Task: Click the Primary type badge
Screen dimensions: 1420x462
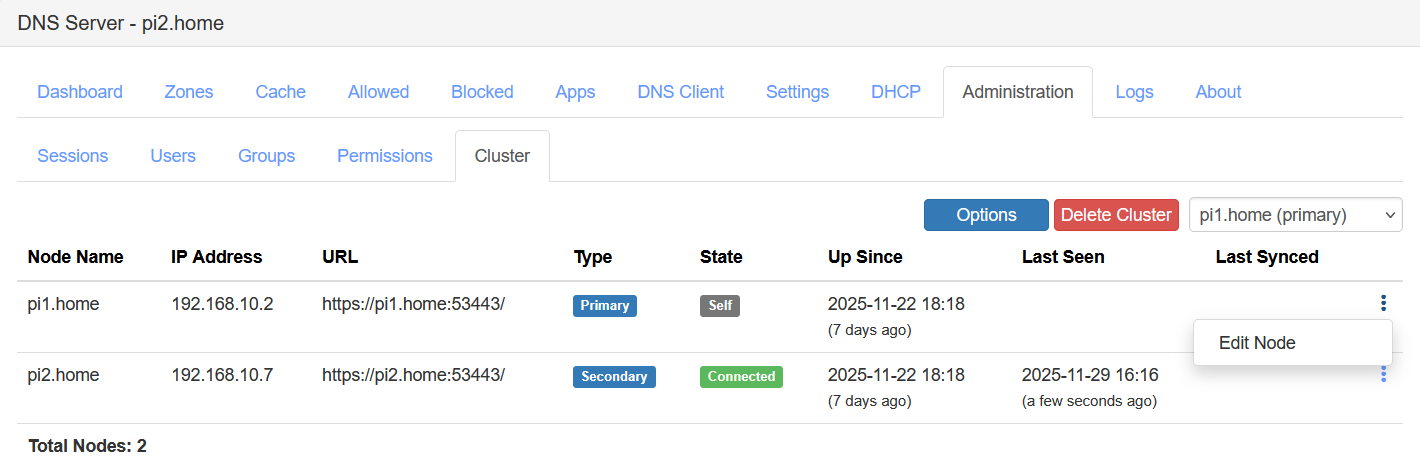Action: pyautogui.click(x=604, y=306)
